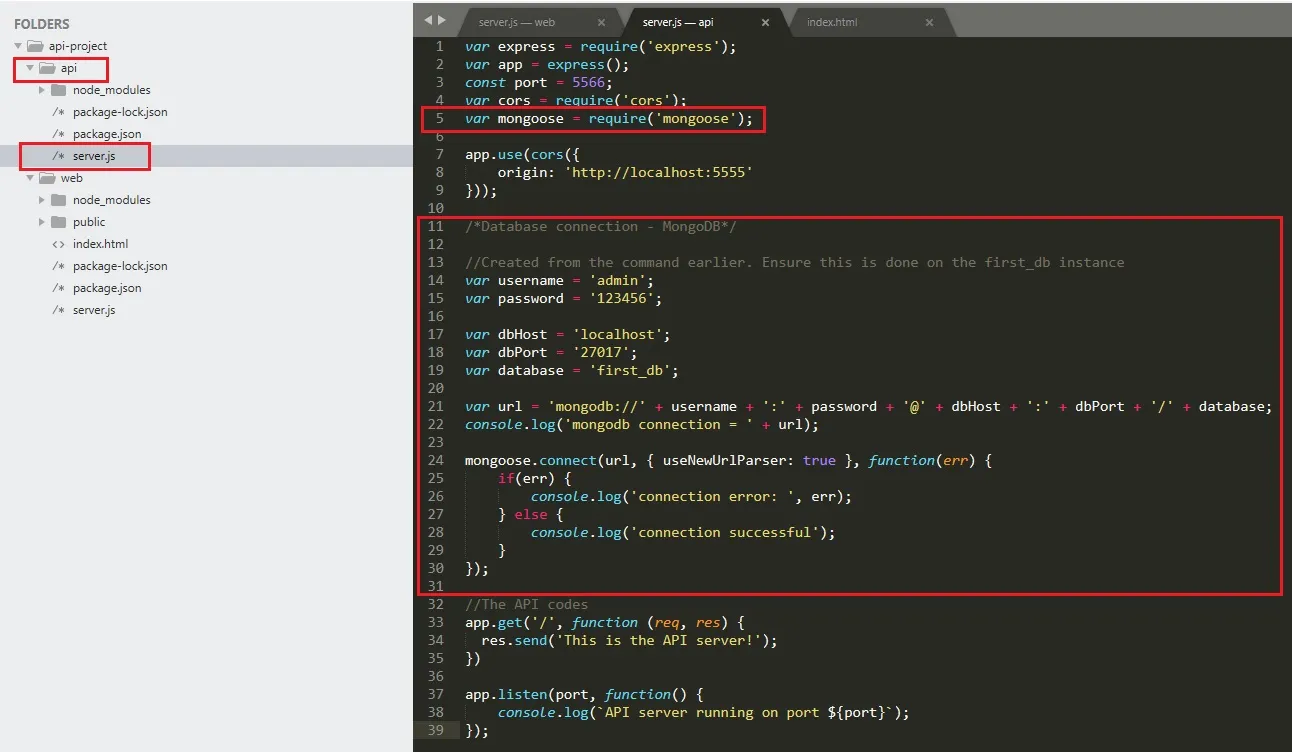Click the dbHost = 'localhost' line
Image resolution: width=1292 pixels, height=752 pixels.
[568, 334]
